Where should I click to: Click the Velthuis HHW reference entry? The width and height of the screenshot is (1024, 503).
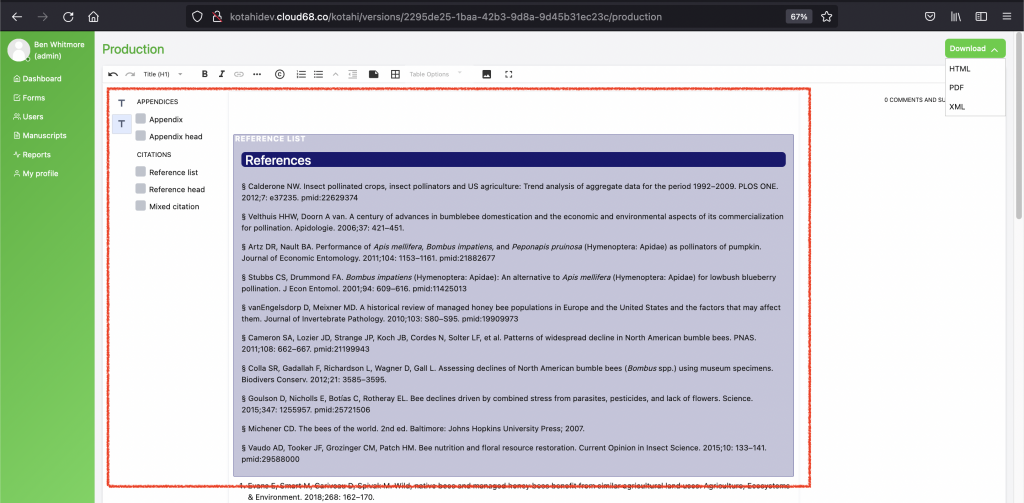point(513,222)
